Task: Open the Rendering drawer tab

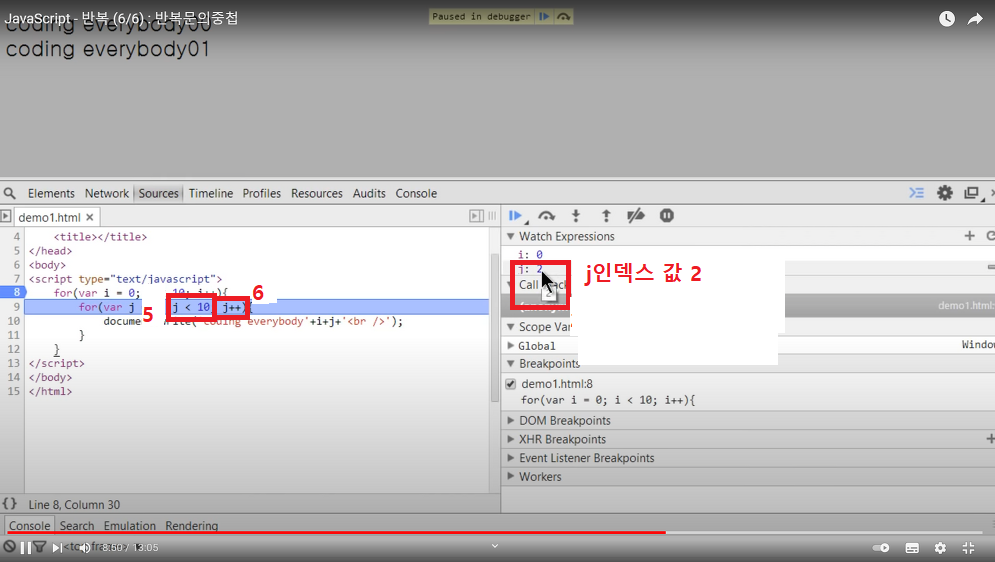Action: (x=192, y=525)
